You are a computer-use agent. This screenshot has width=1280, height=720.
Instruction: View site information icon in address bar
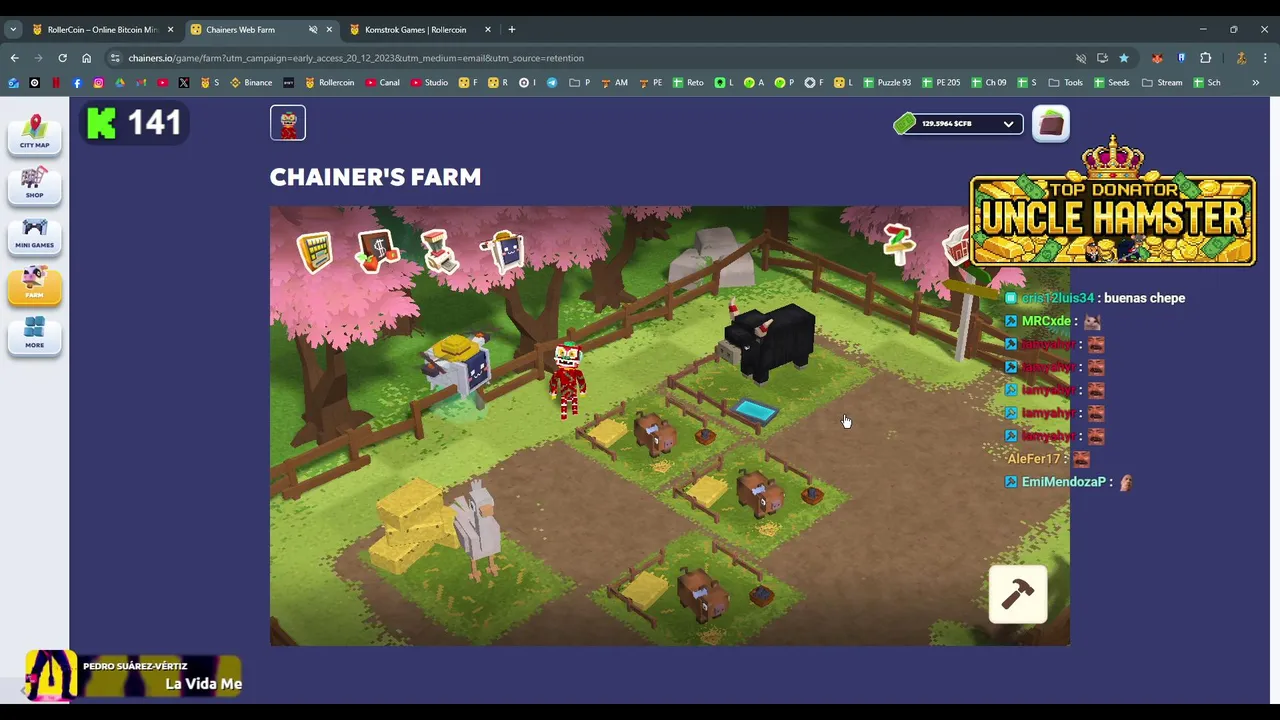[115, 58]
